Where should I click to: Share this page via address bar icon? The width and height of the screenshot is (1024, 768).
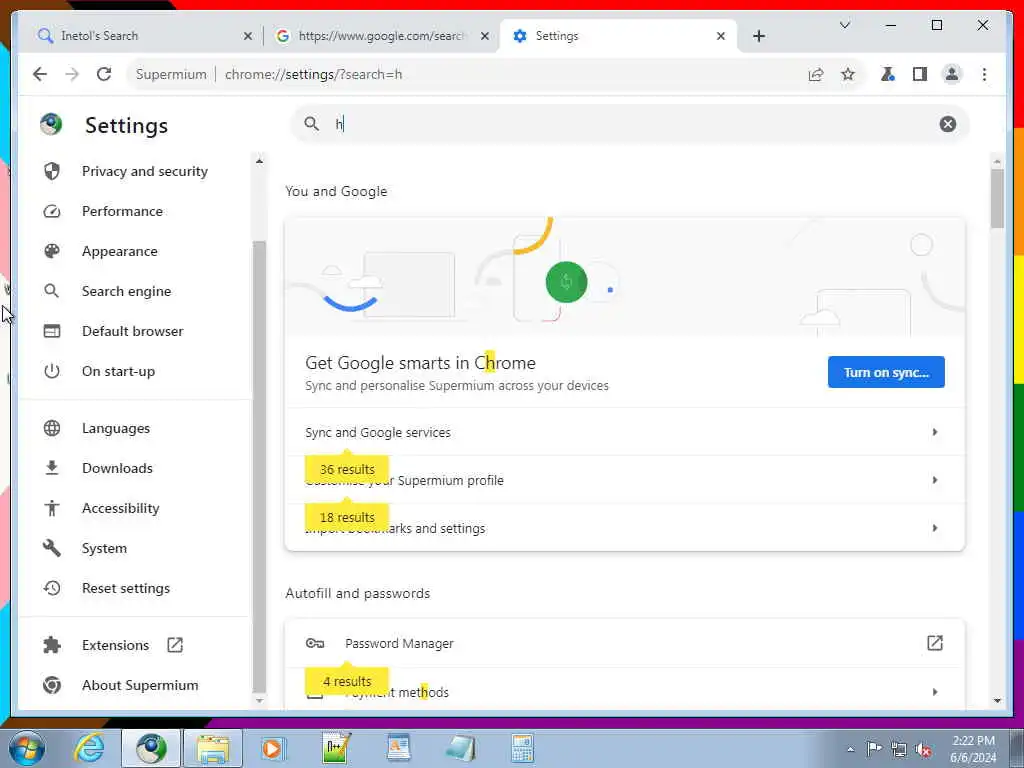(x=816, y=74)
